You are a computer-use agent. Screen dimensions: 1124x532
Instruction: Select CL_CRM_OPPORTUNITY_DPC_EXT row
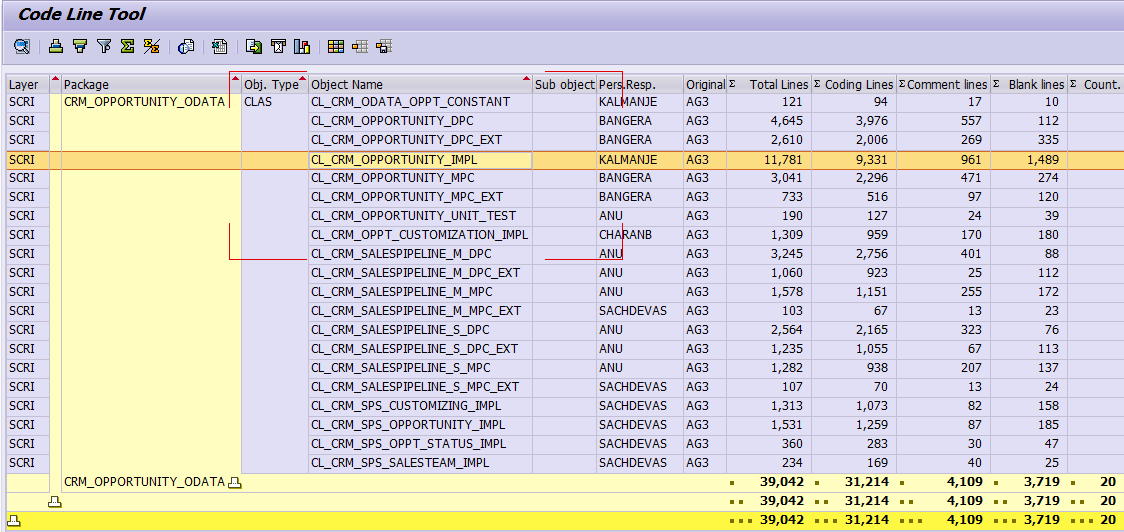click(406, 140)
